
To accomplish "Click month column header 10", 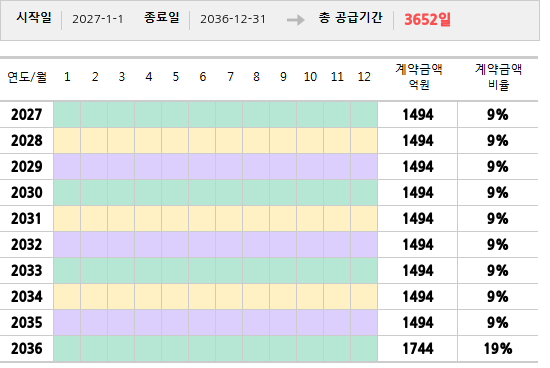I will (x=310, y=77).
